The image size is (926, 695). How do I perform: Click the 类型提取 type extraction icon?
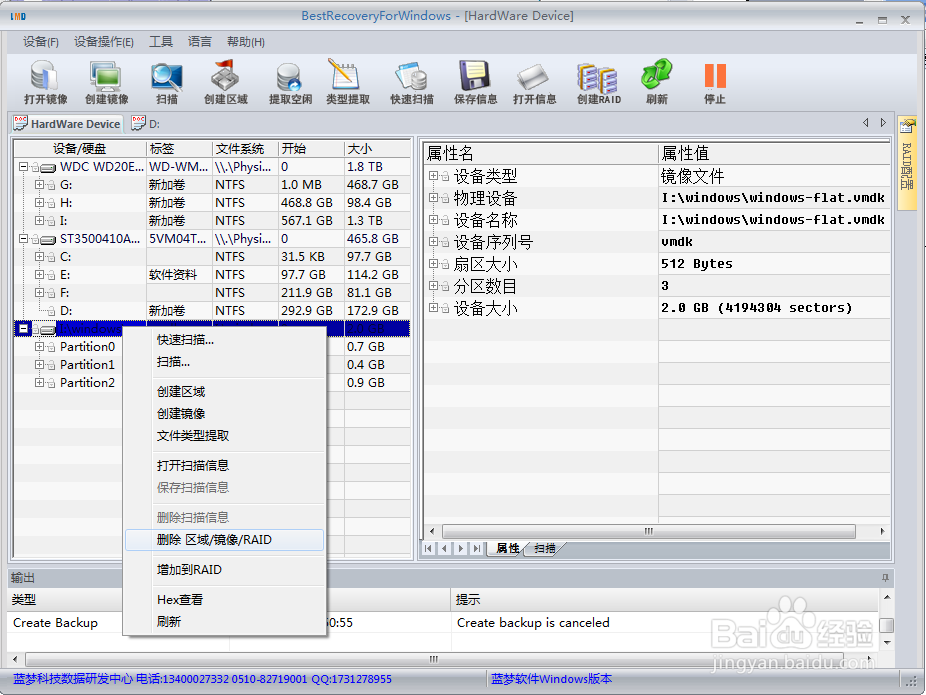347,81
